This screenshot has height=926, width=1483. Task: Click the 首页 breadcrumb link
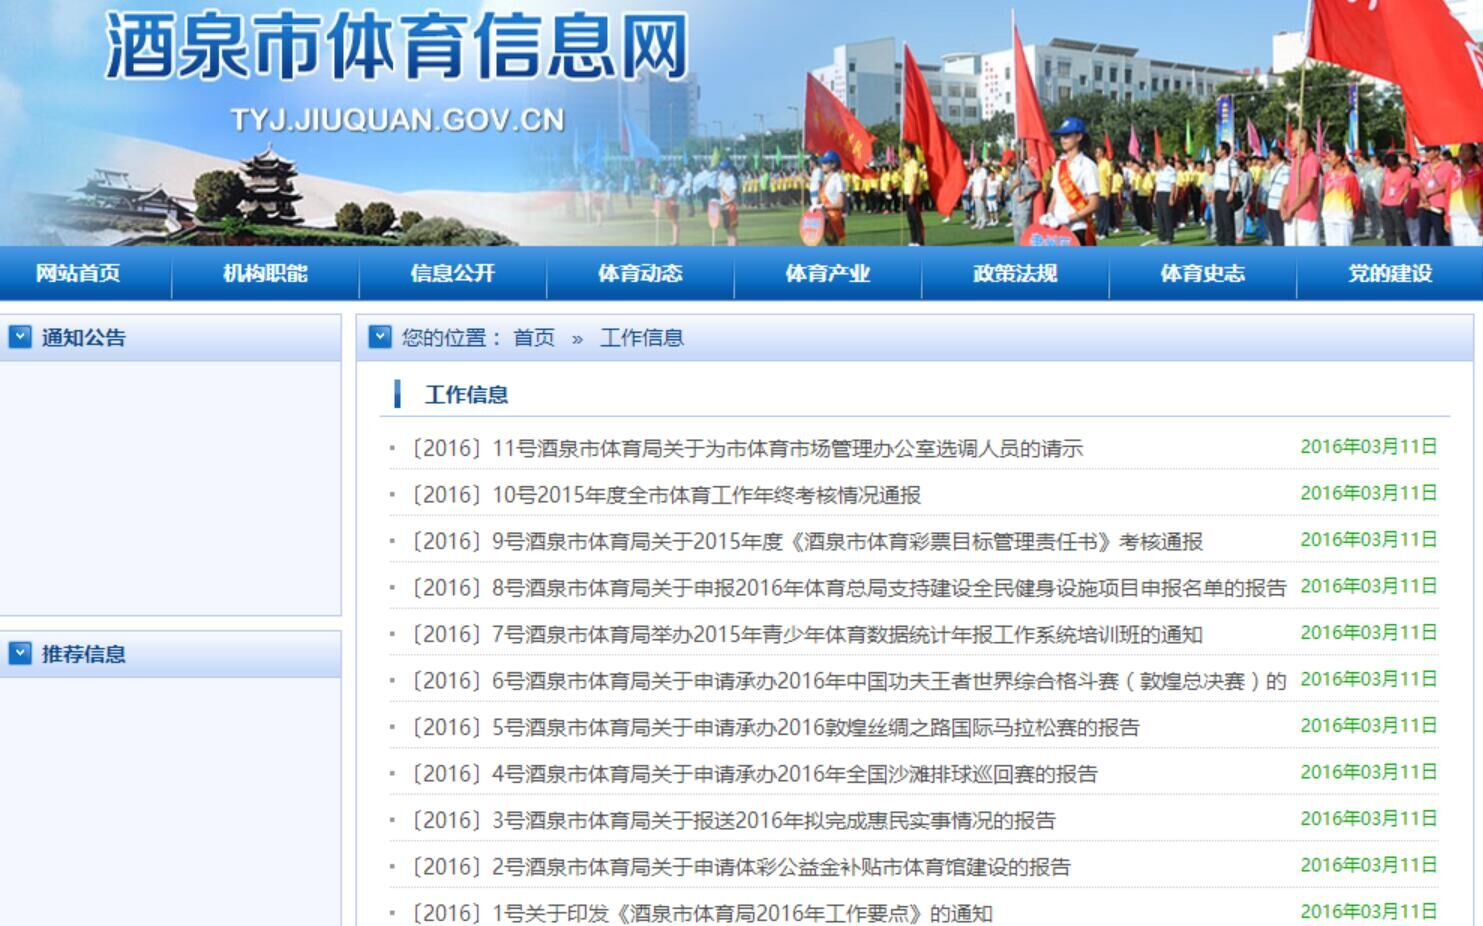[x=533, y=338]
